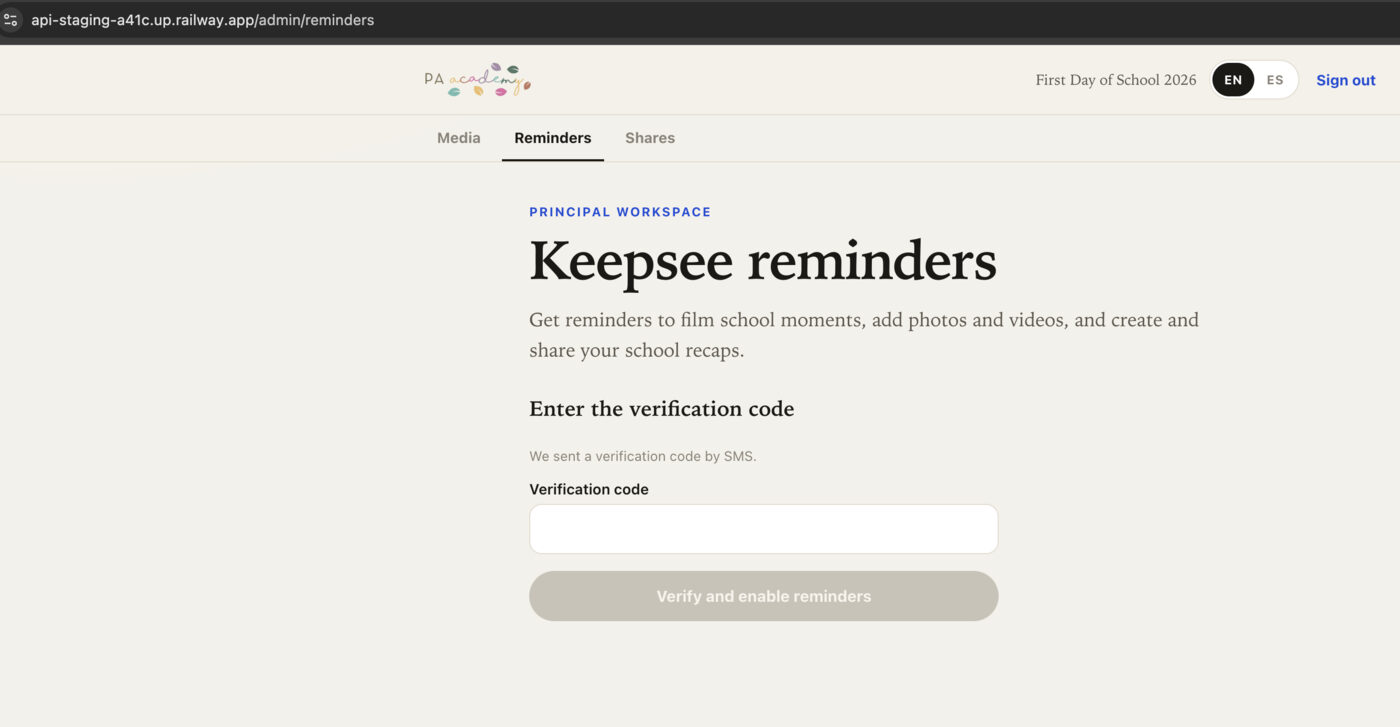The width and height of the screenshot is (1400, 727).
Task: Switch language to EN
Action: click(x=1233, y=80)
